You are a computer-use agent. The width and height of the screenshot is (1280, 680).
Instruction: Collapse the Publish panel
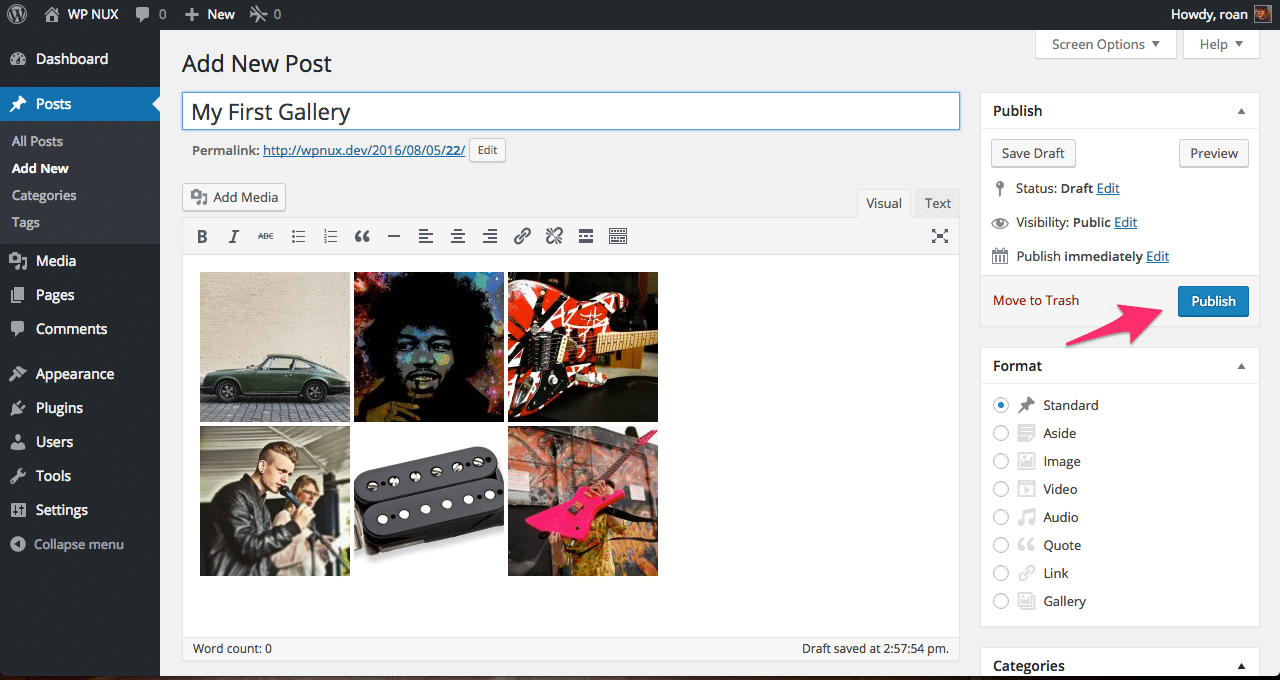click(1241, 111)
